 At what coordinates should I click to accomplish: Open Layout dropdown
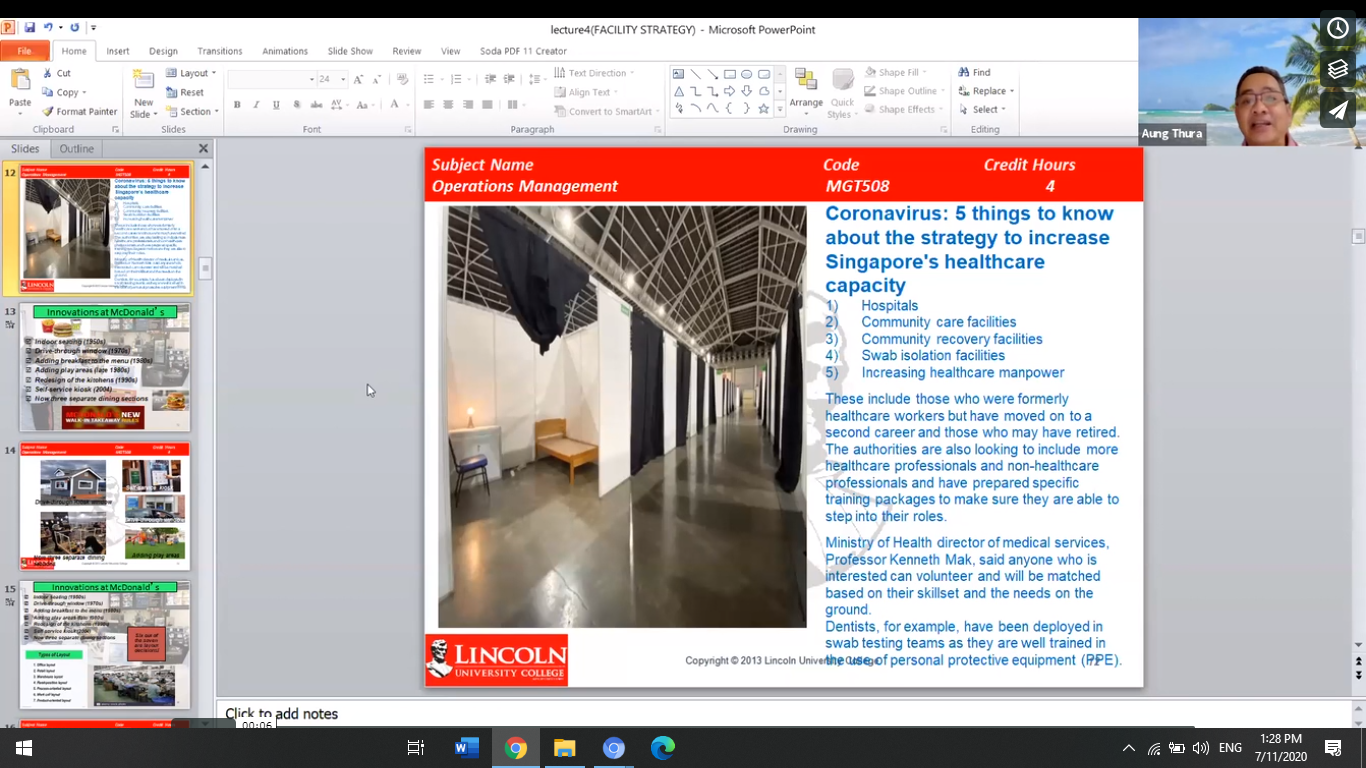click(x=190, y=73)
